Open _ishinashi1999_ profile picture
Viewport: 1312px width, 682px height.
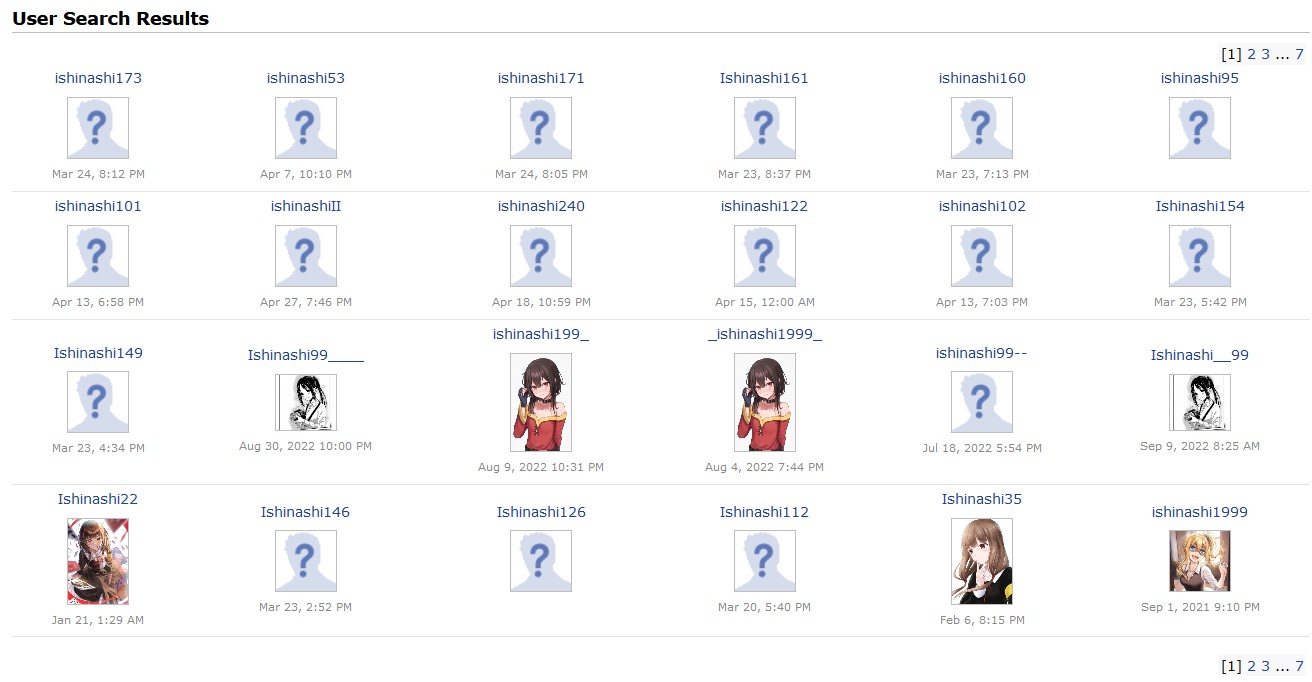[765, 402]
